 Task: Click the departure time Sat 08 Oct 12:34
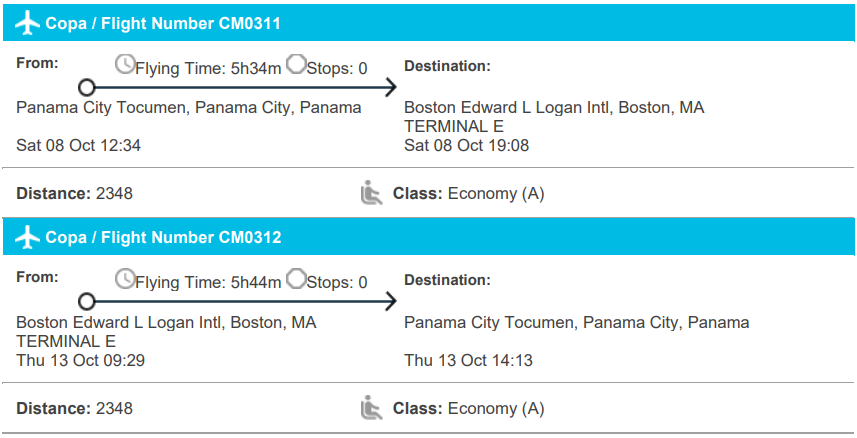[x=79, y=146]
